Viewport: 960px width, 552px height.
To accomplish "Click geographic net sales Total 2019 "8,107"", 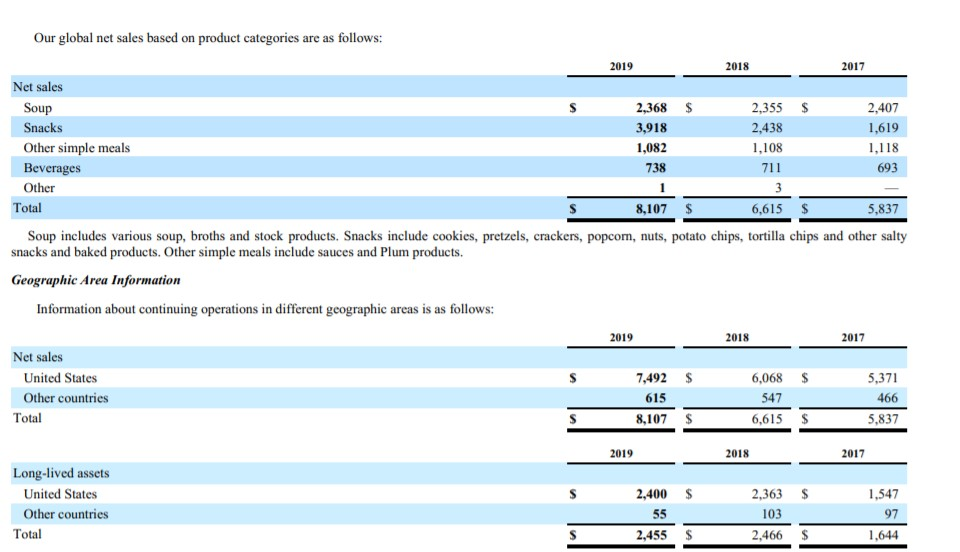I will (651, 419).
